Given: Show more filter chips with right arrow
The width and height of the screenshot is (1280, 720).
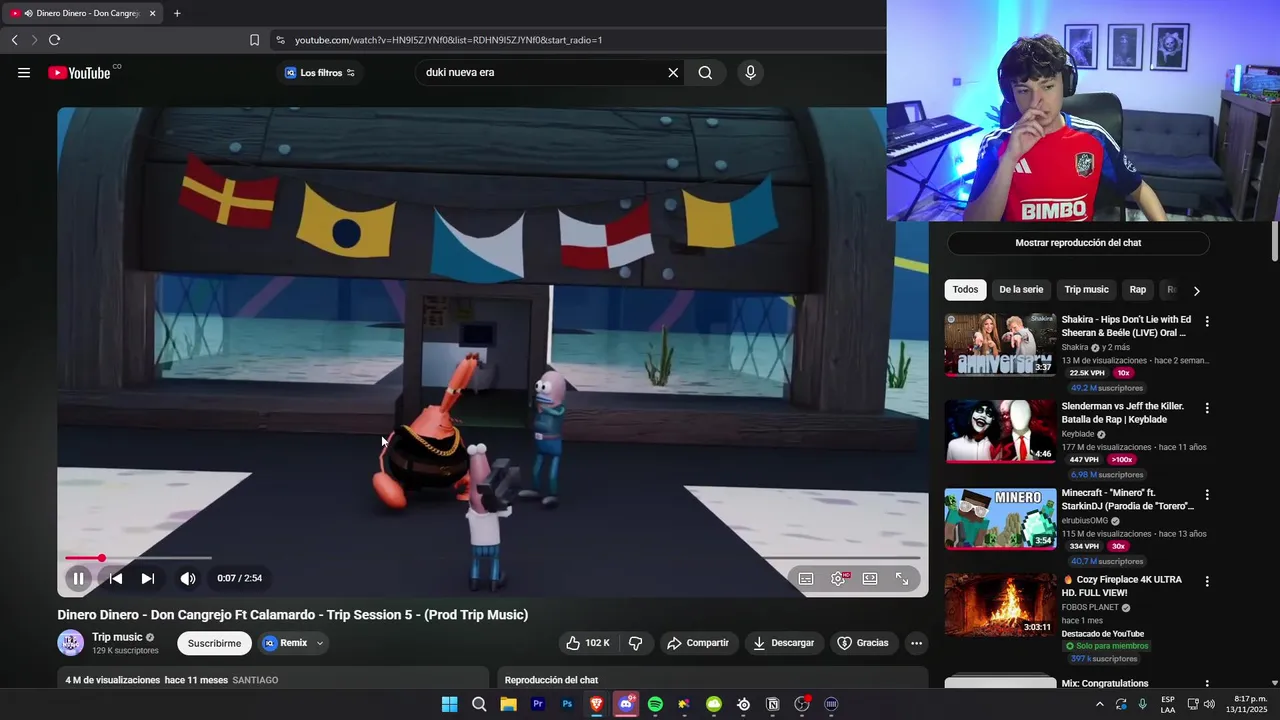Looking at the screenshot, I should (x=1196, y=291).
